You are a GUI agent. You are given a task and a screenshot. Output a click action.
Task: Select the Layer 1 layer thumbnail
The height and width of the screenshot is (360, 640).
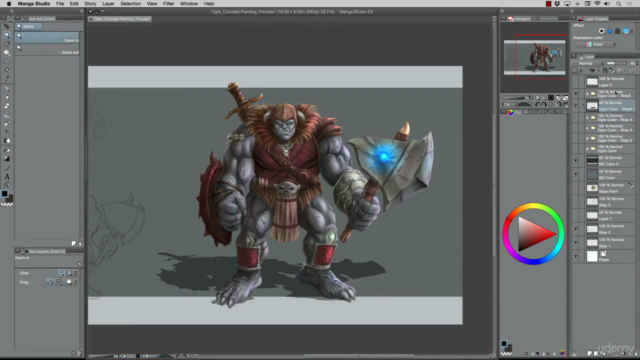coord(592,215)
